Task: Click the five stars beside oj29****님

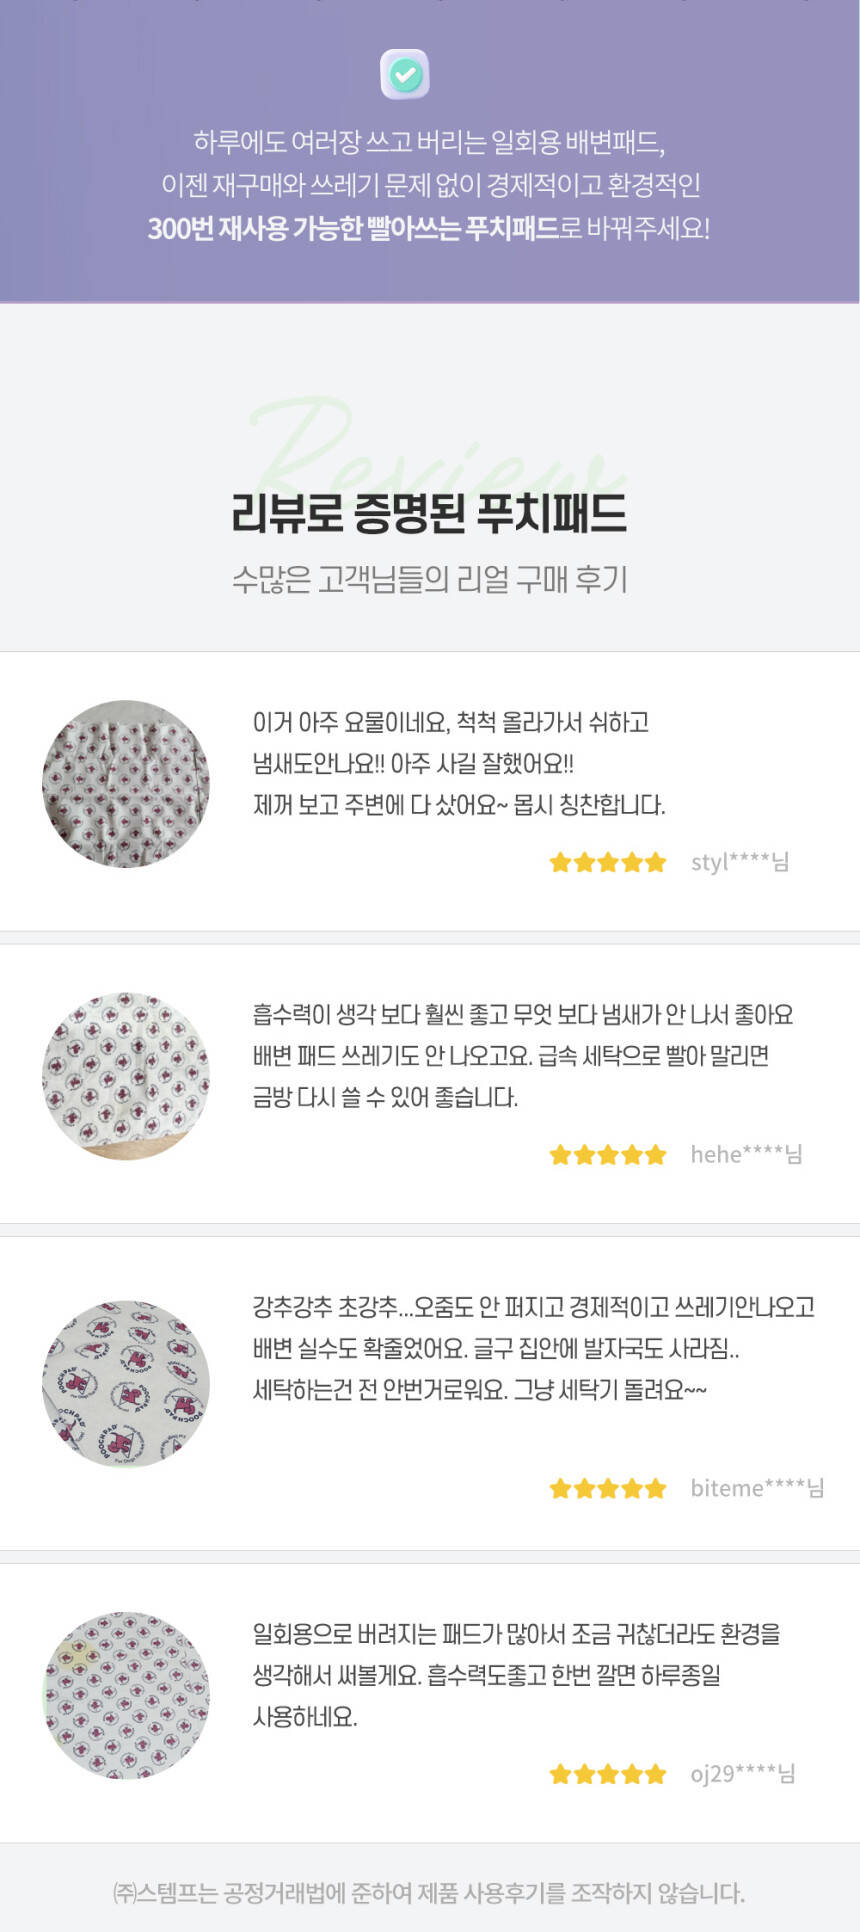Action: [x=607, y=1774]
